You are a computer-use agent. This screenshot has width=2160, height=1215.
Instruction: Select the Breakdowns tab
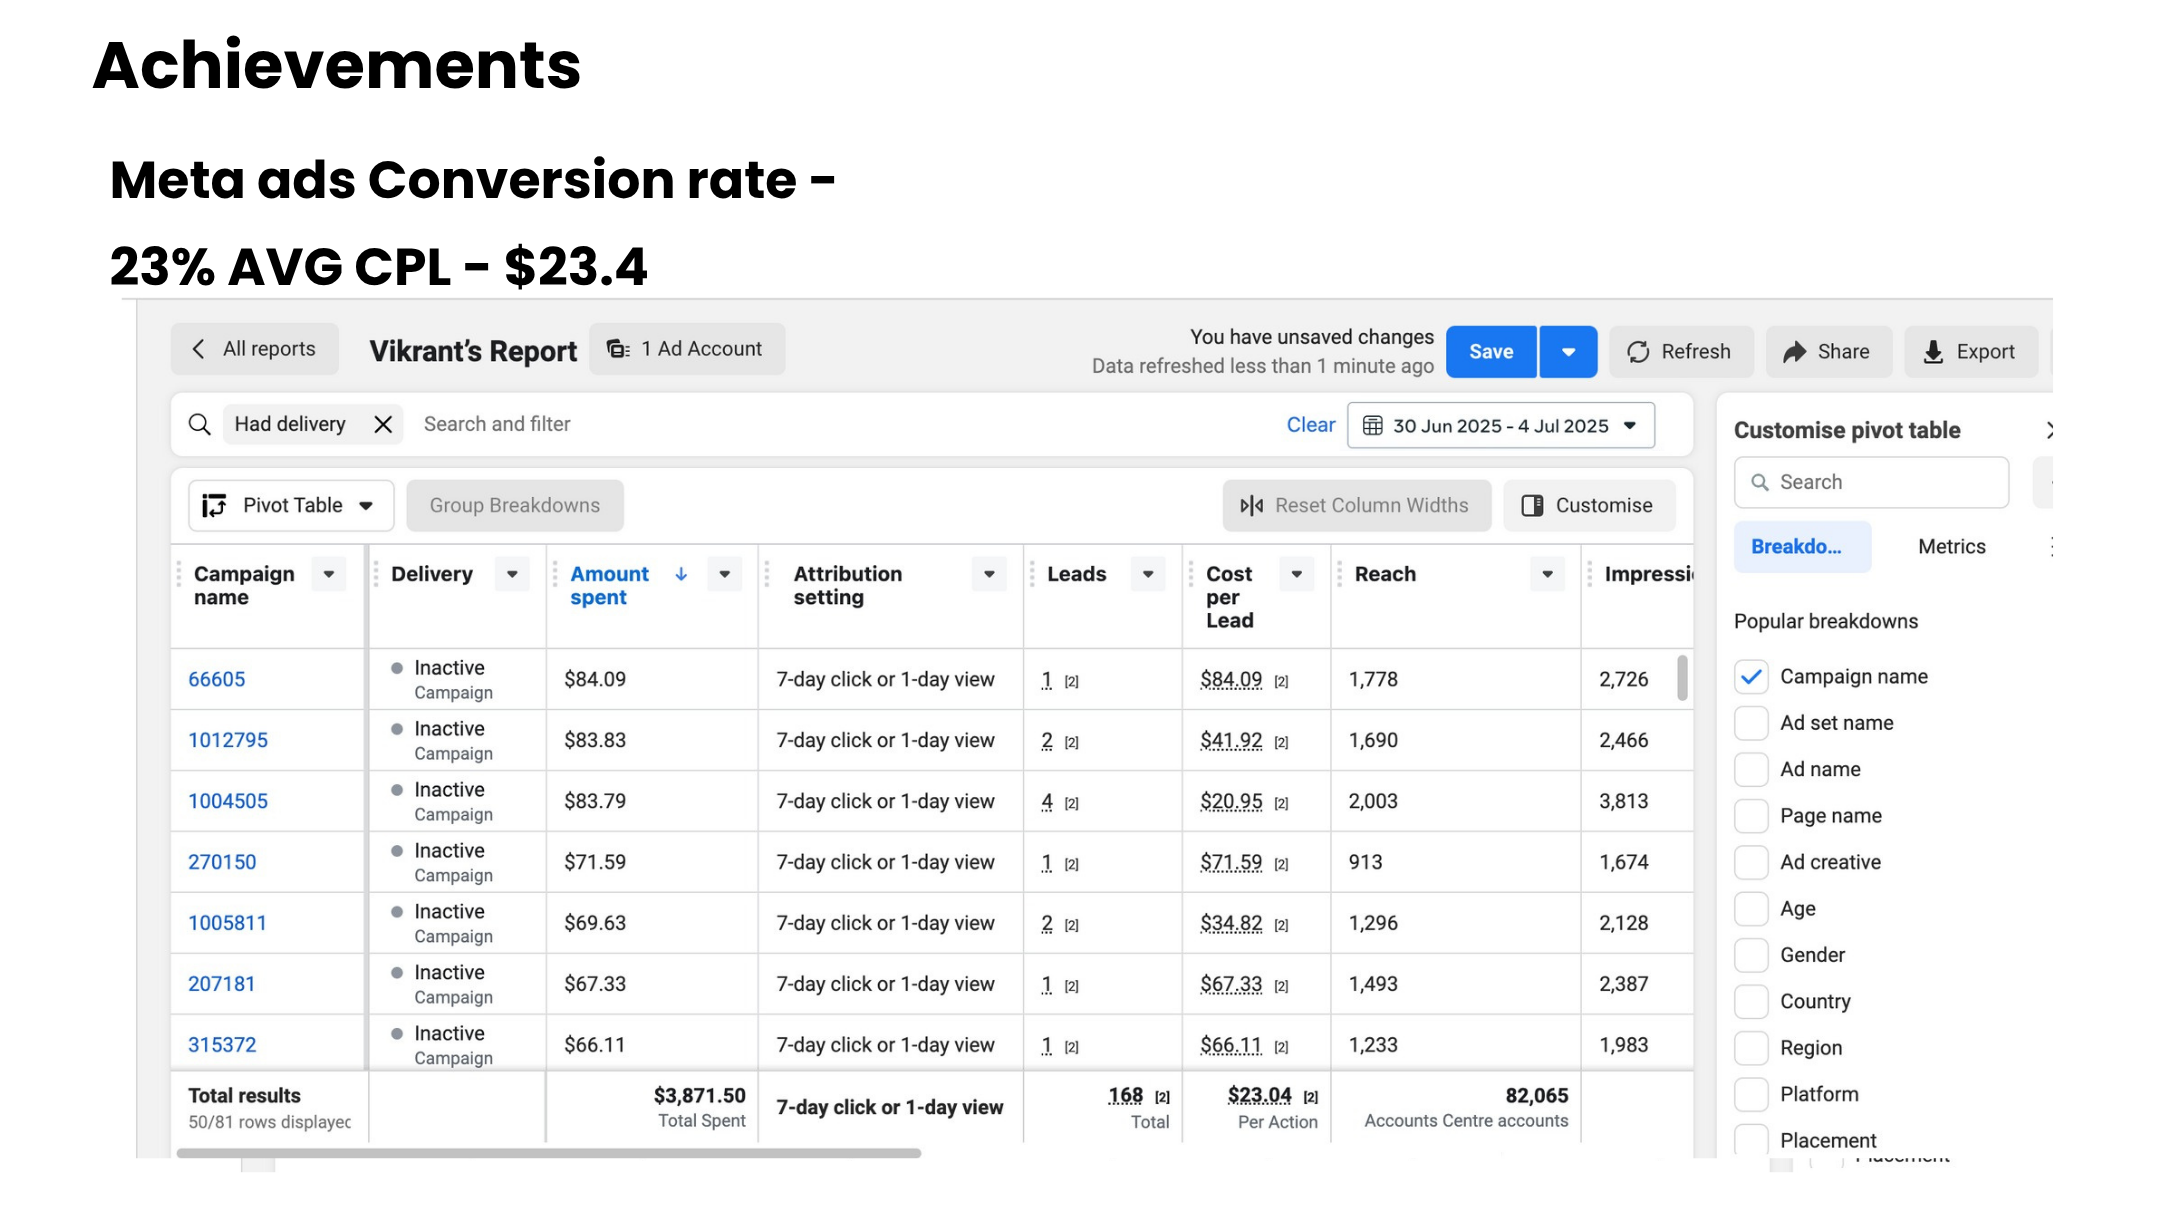[x=1801, y=546]
